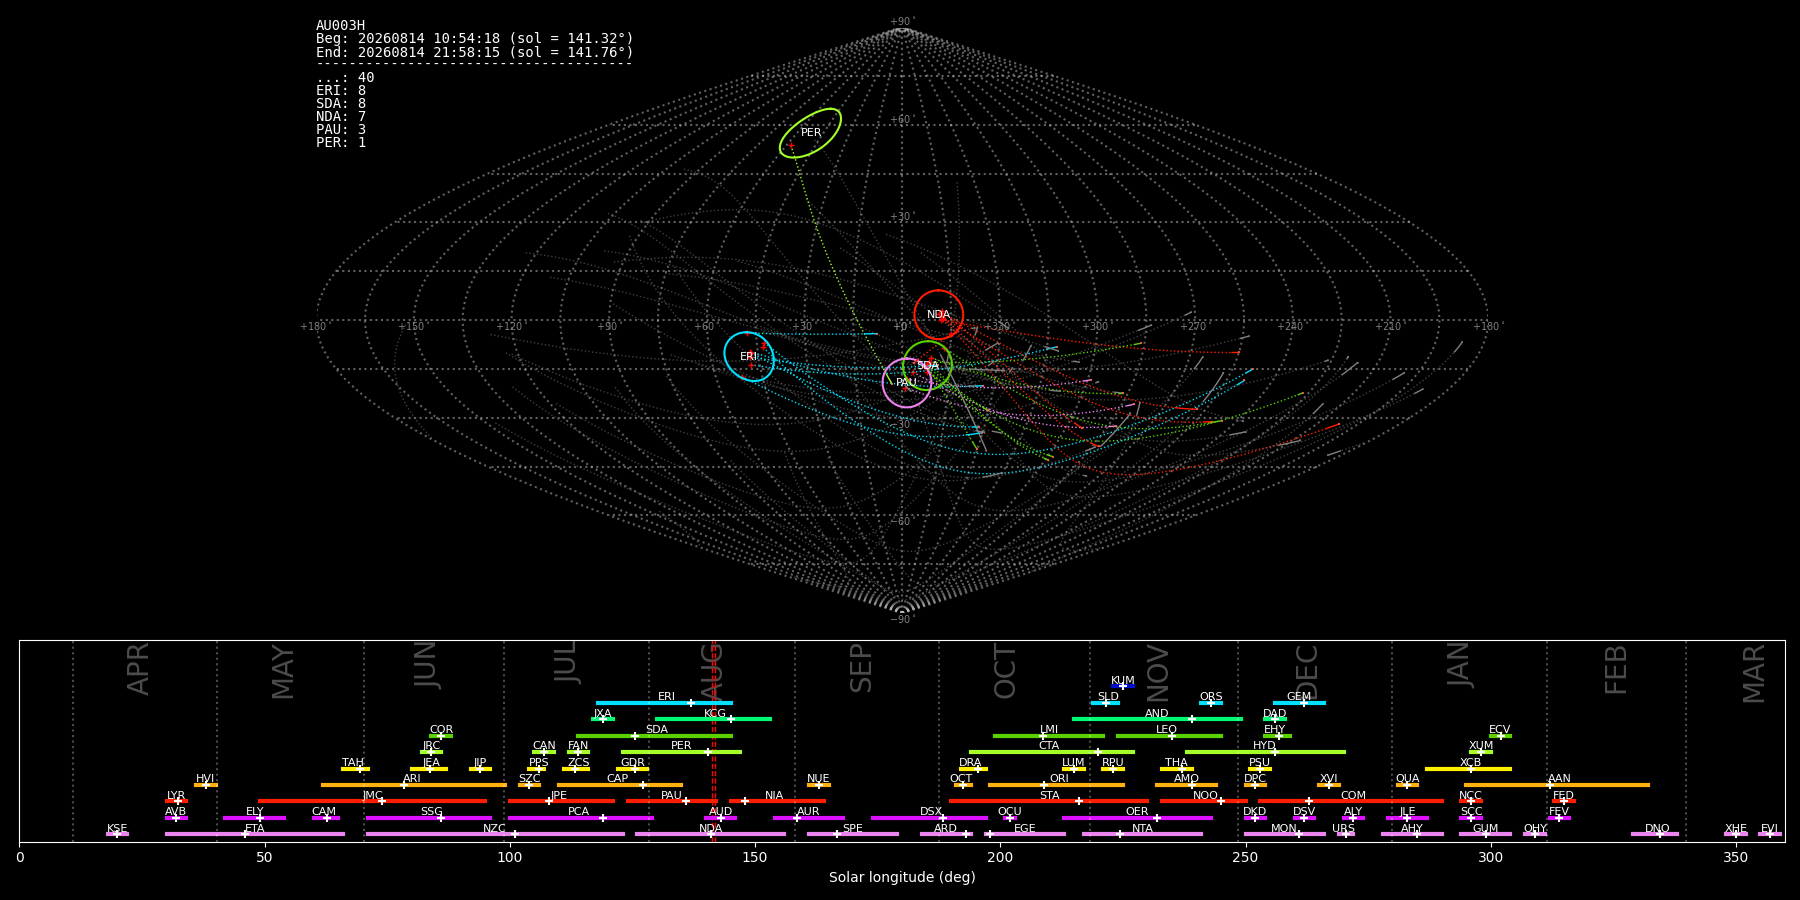The height and width of the screenshot is (900, 1800).
Task: Click the HYD shower bar in the timeline
Action: tap(1265, 752)
